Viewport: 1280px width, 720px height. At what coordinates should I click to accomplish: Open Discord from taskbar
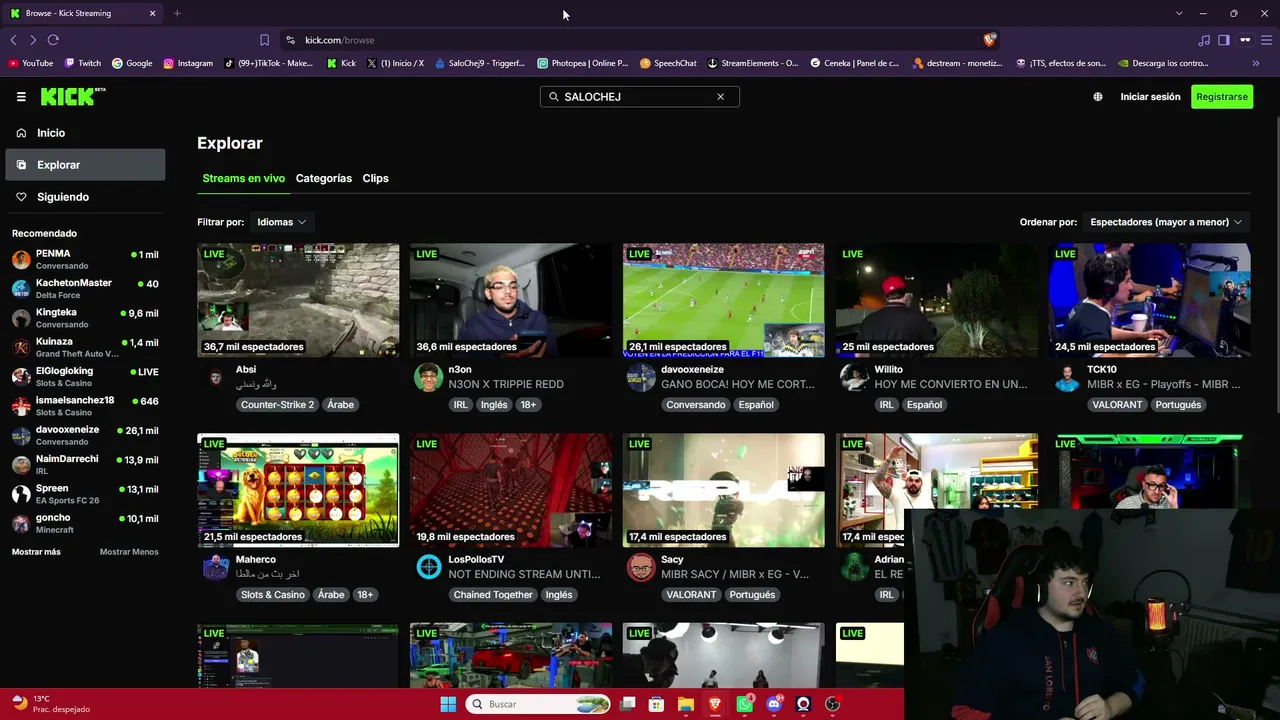[773, 704]
